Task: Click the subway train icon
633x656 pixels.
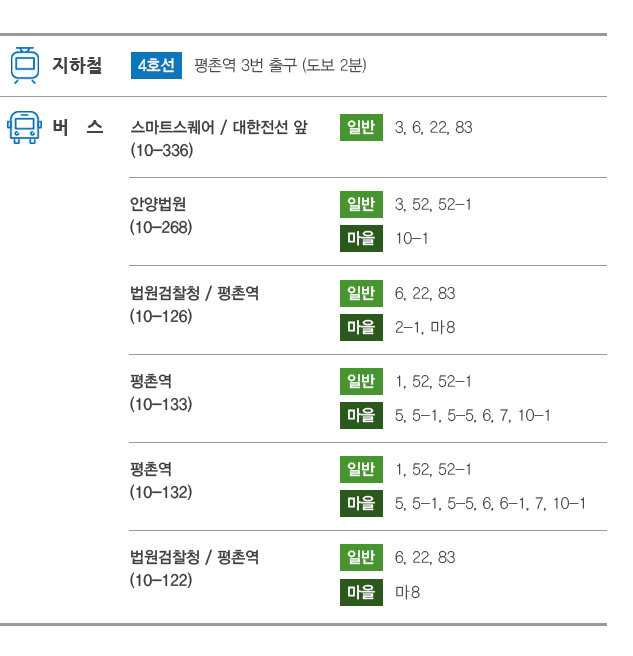Action: (25, 65)
